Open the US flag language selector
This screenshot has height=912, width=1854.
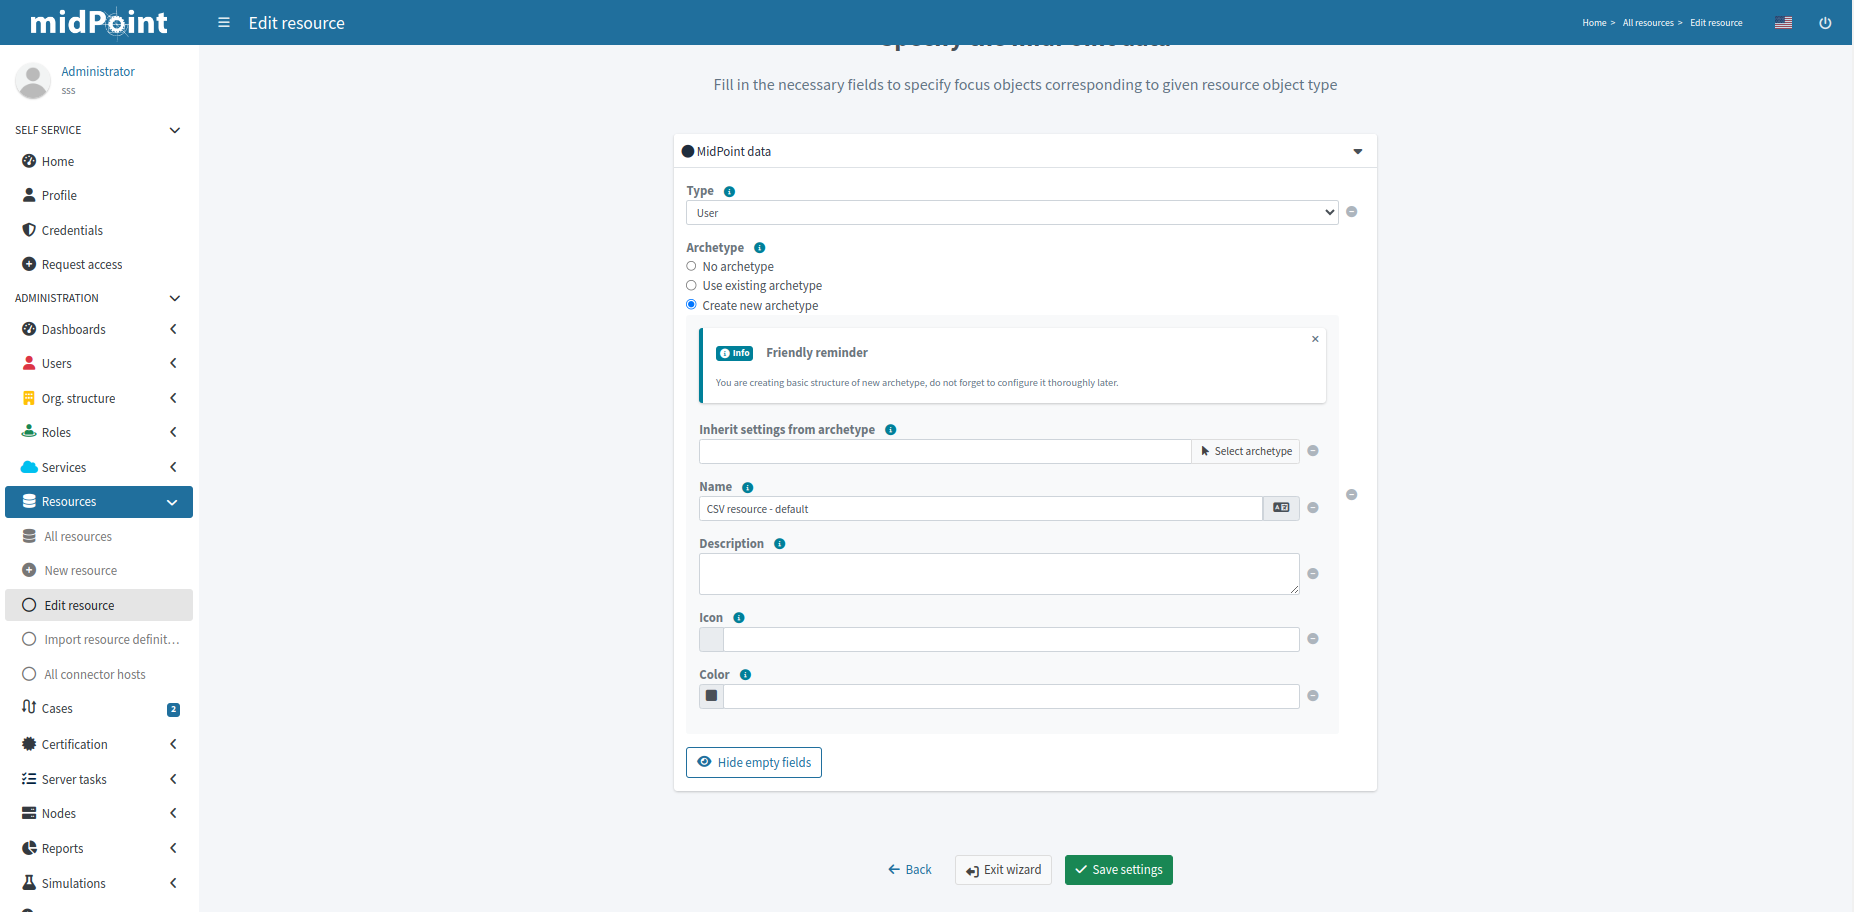pos(1783,23)
